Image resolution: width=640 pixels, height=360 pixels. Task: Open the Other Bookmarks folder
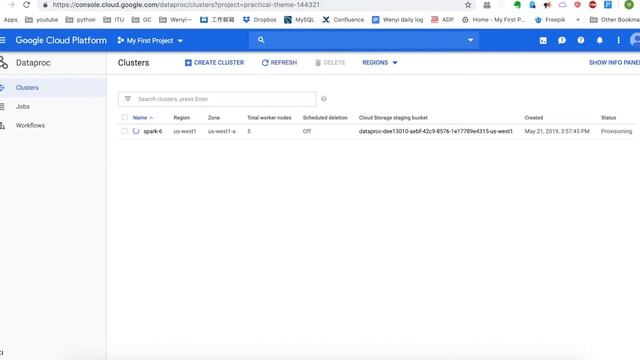(615, 20)
